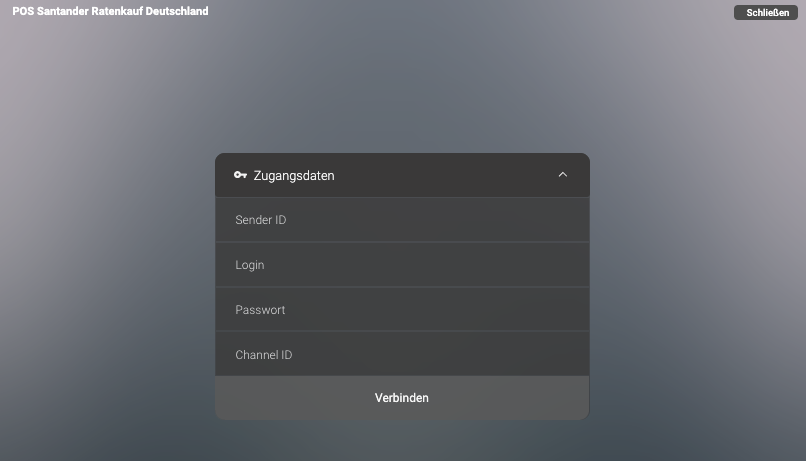Click the Channel ID placeholder text
The image size is (806, 461).
point(264,355)
